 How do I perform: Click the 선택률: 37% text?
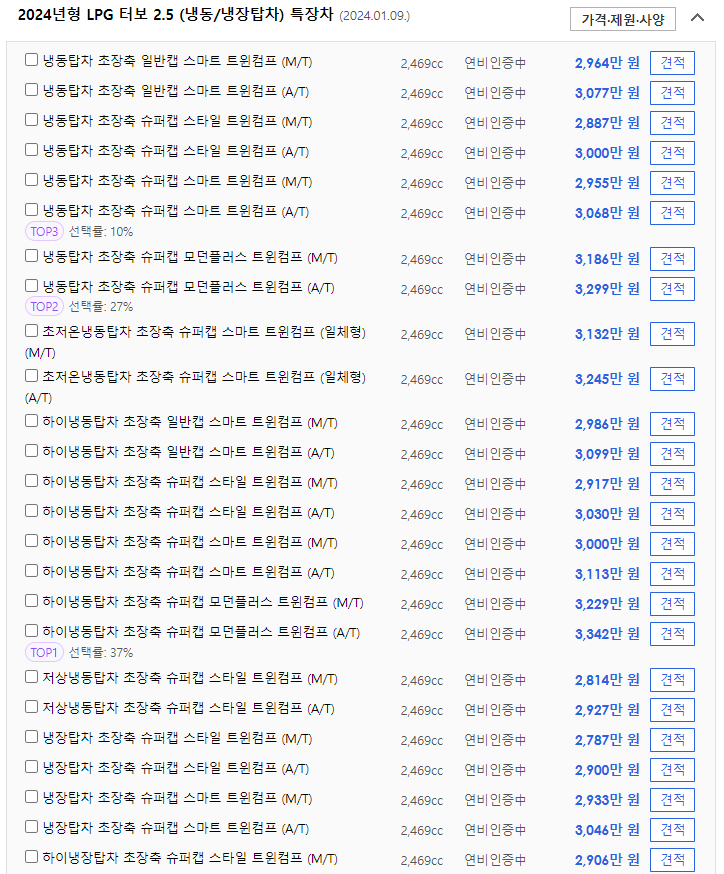coord(101,653)
